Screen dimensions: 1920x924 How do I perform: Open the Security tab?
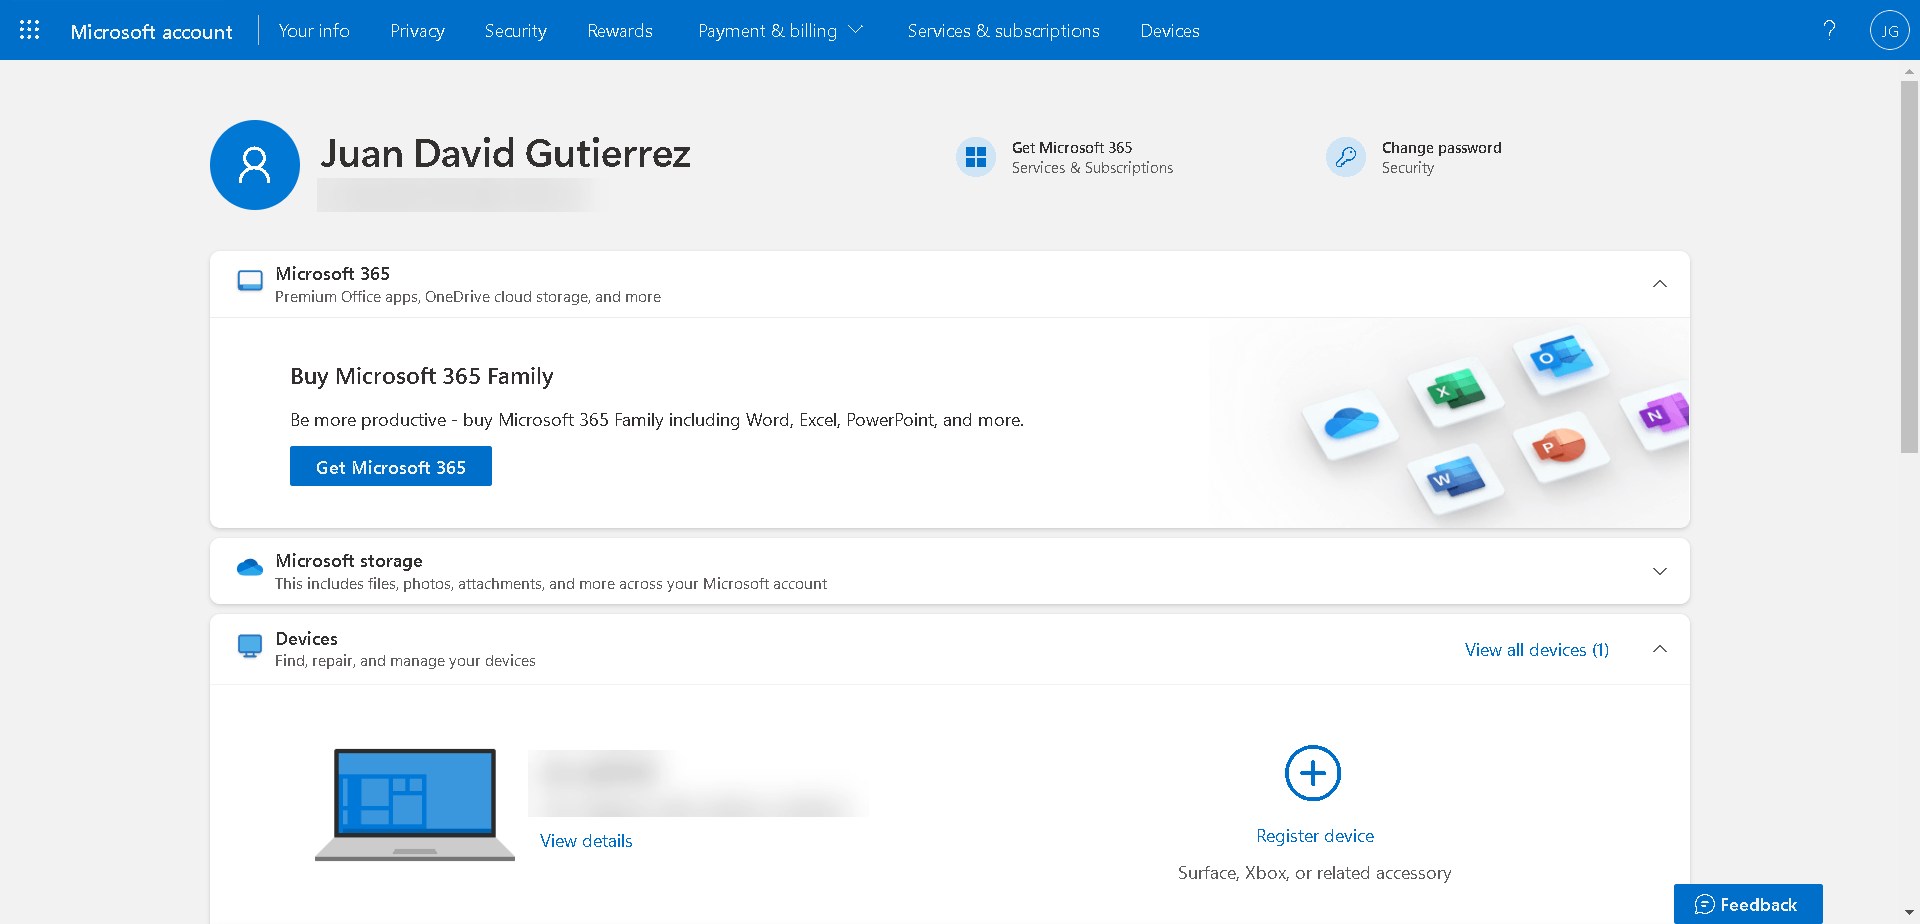[516, 31]
